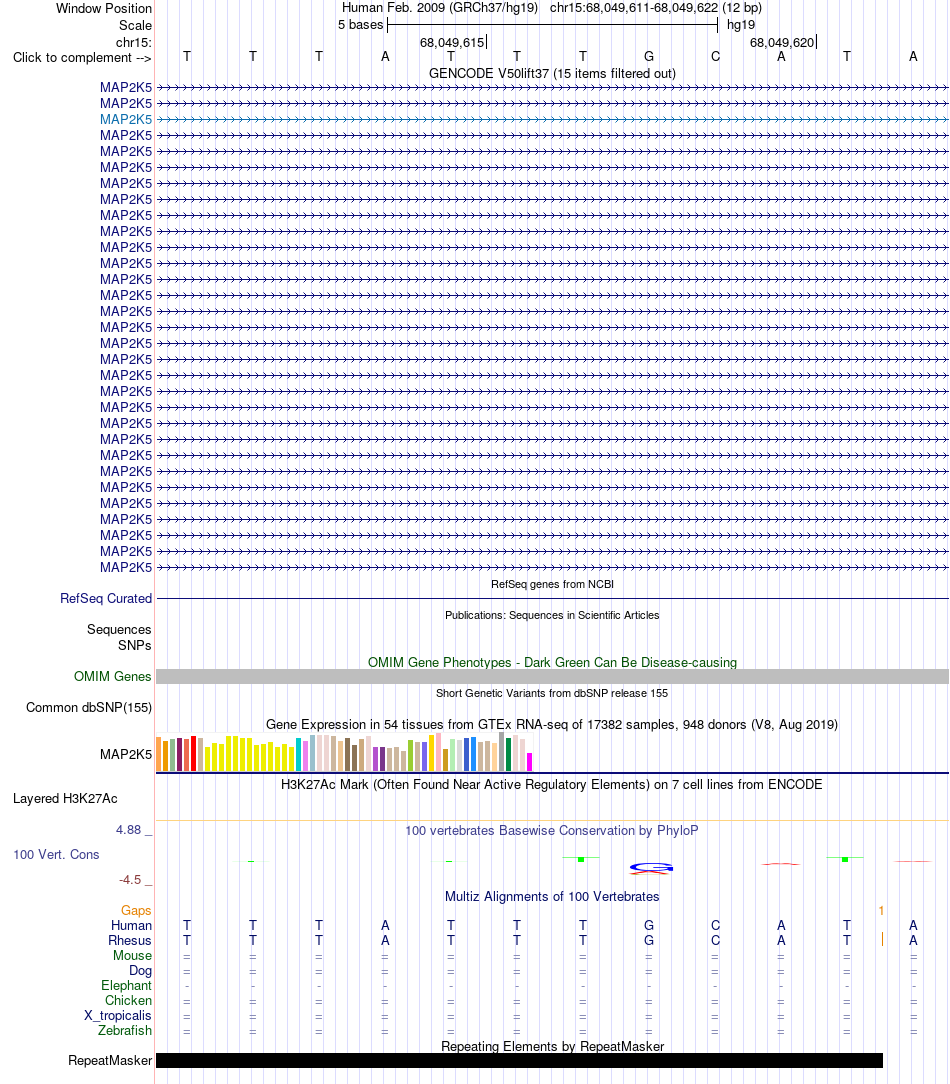Image resolution: width=950 pixels, height=1084 pixels.
Task: Open 'OMIM Gene Phenotypes' track title
Action: coord(552,662)
